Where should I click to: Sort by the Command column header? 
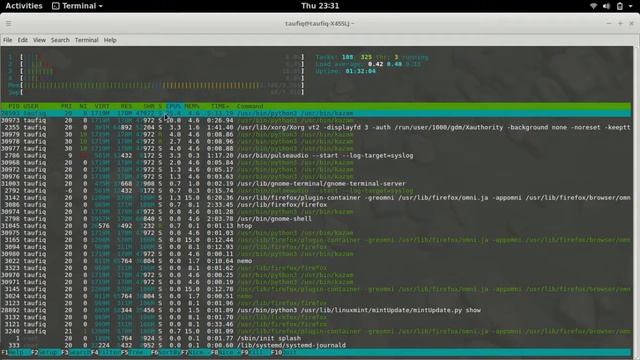250,106
